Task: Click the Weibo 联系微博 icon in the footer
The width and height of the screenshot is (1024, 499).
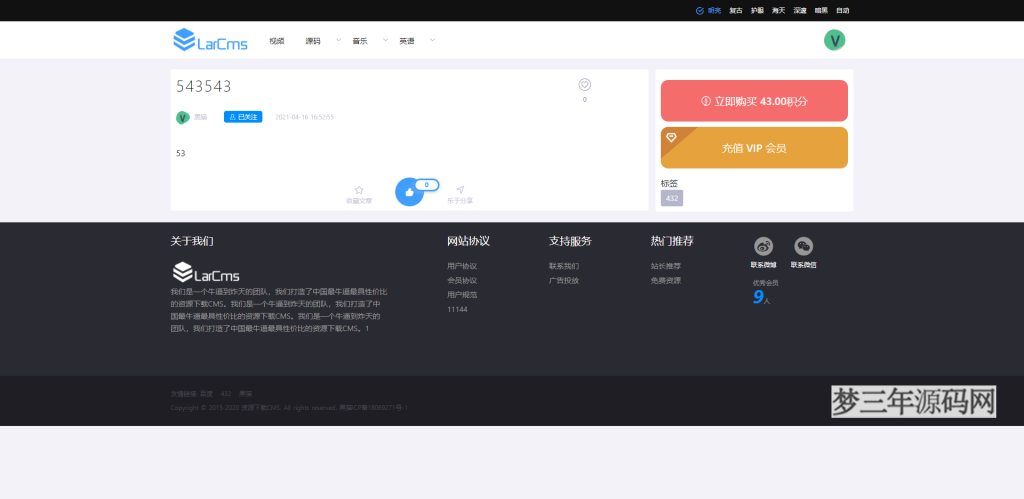Action: [763, 246]
